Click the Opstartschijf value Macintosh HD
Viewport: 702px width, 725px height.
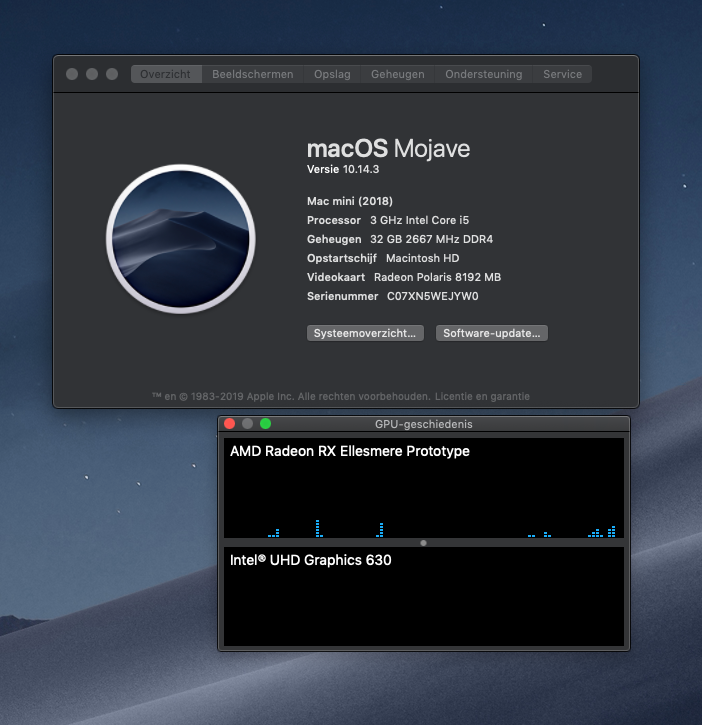click(423, 258)
